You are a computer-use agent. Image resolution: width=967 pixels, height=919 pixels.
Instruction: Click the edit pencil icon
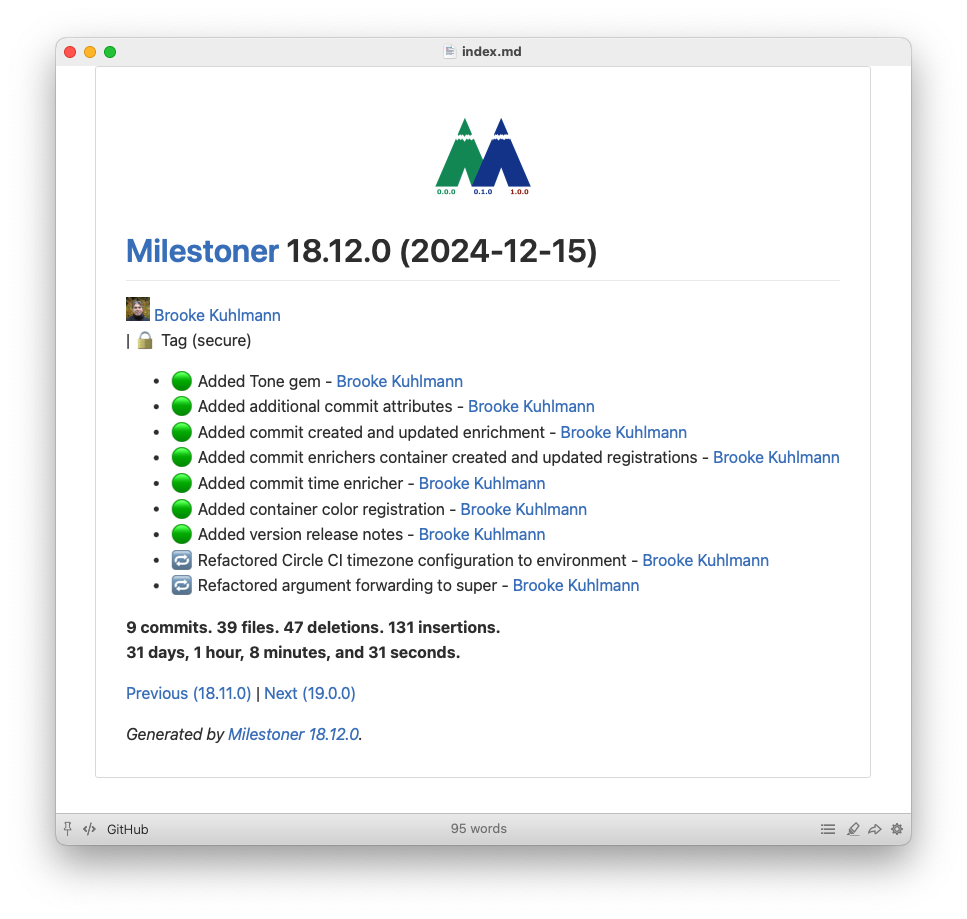tap(853, 829)
